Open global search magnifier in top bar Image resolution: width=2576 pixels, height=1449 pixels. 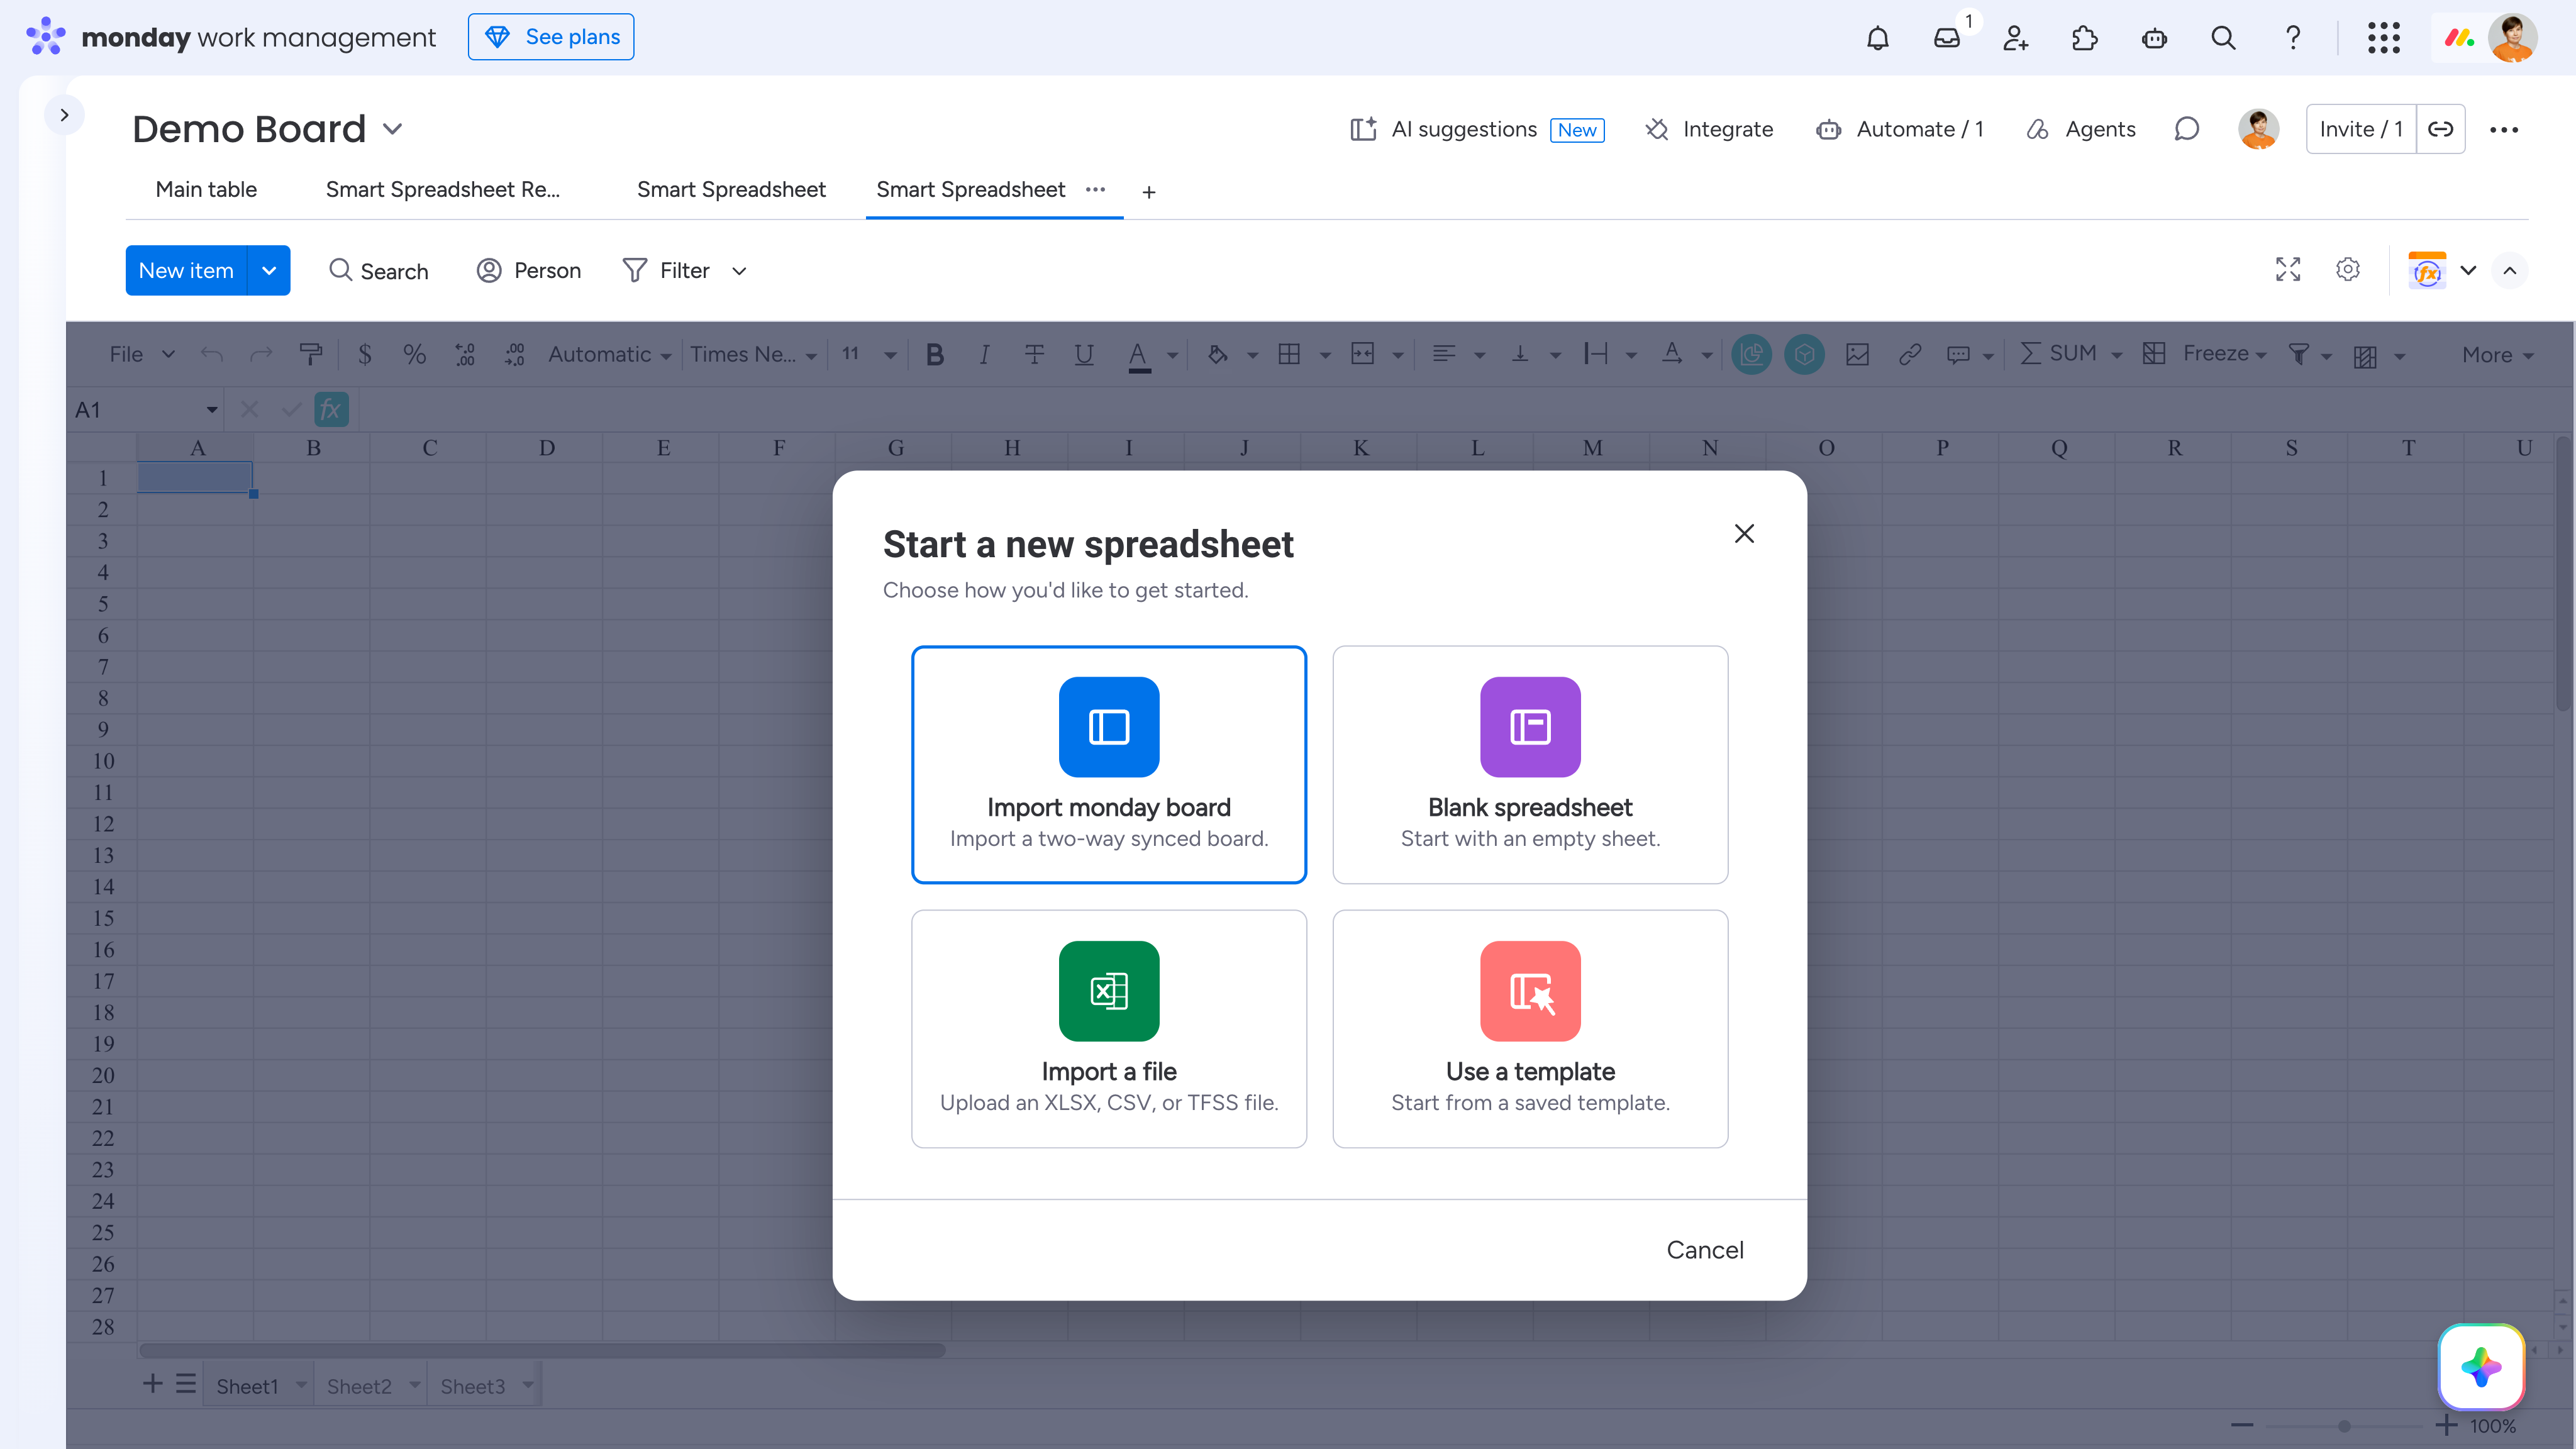pos(2223,38)
